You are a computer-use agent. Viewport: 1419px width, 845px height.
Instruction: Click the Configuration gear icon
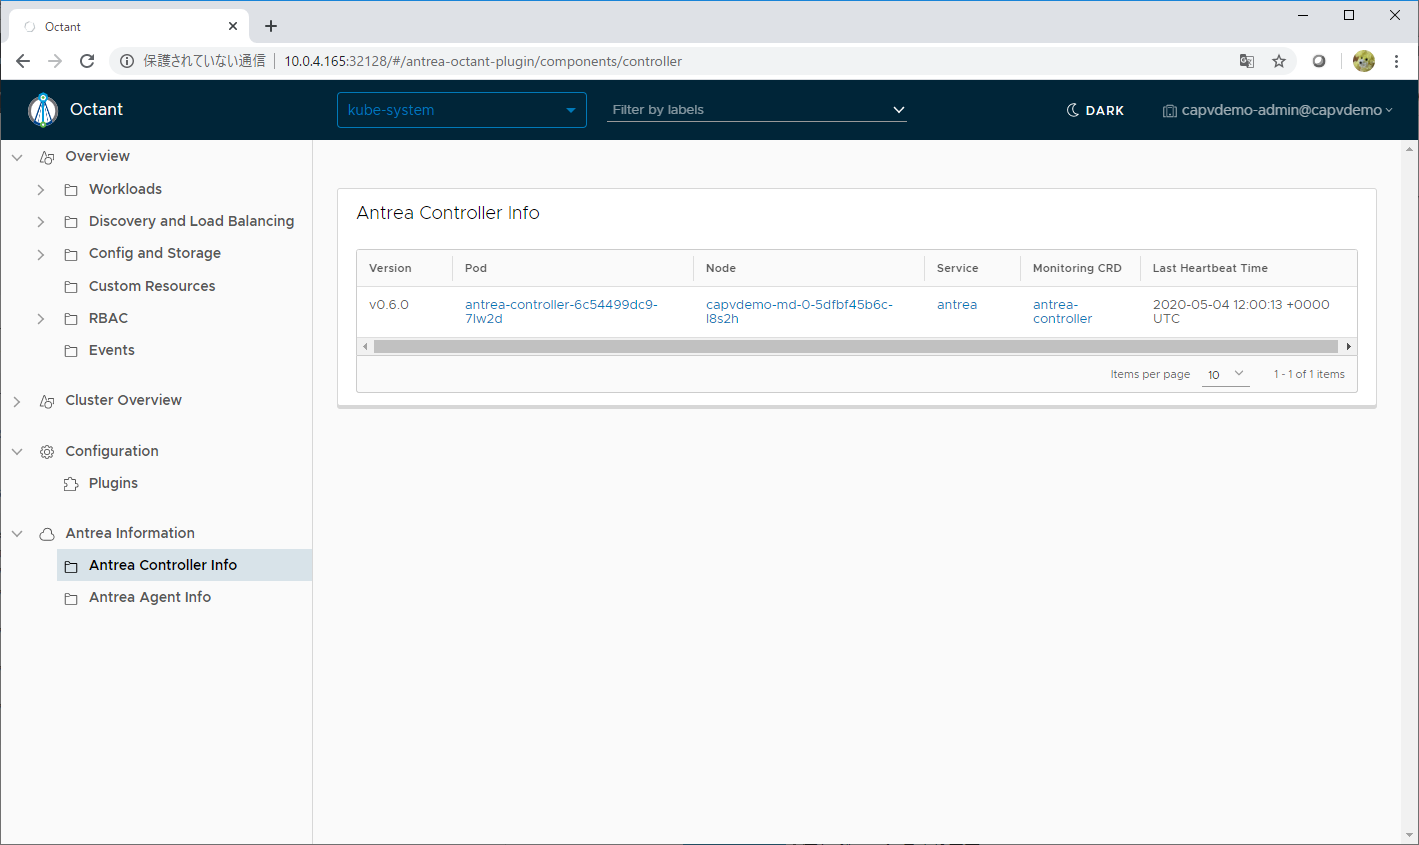coord(47,452)
